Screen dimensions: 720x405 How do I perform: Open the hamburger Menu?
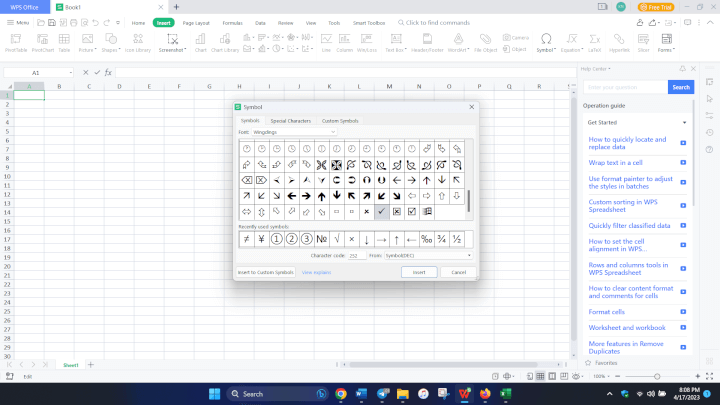point(18,22)
